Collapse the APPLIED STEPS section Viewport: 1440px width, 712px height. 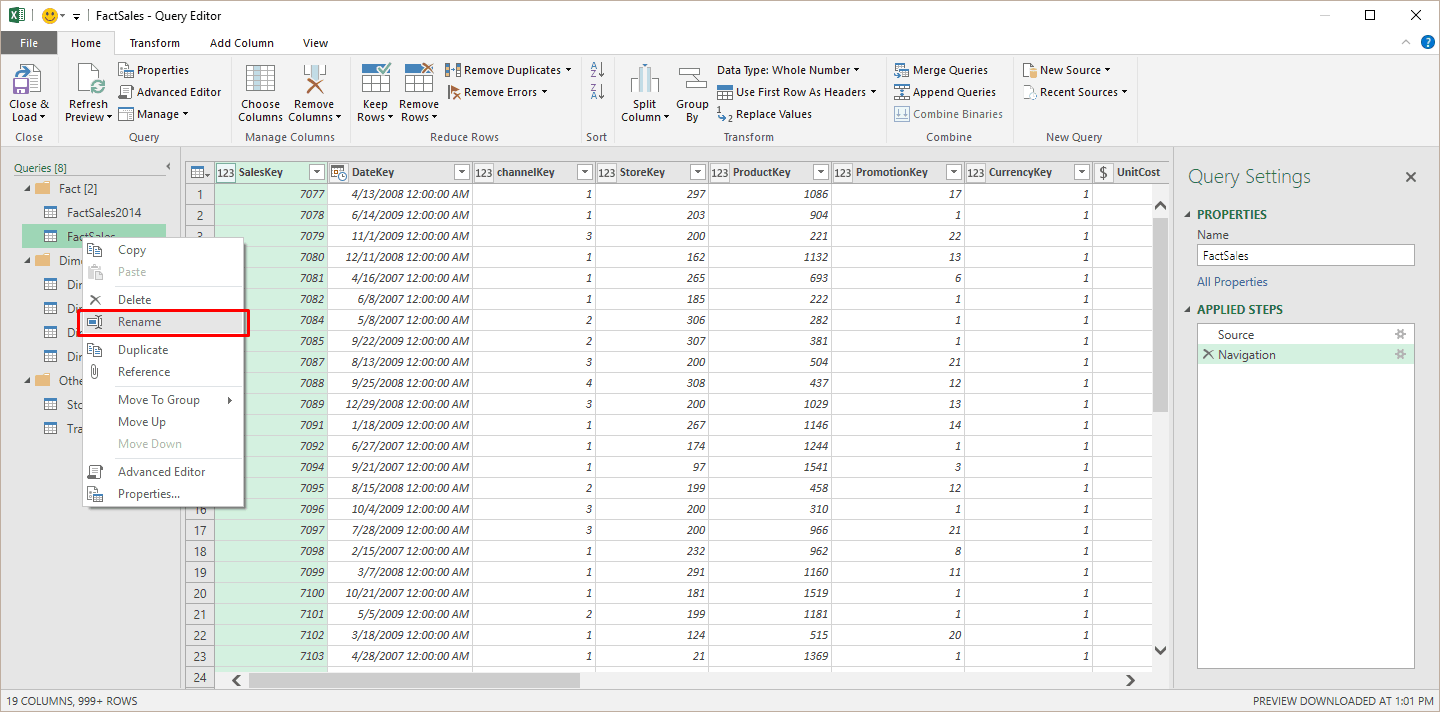point(1188,309)
